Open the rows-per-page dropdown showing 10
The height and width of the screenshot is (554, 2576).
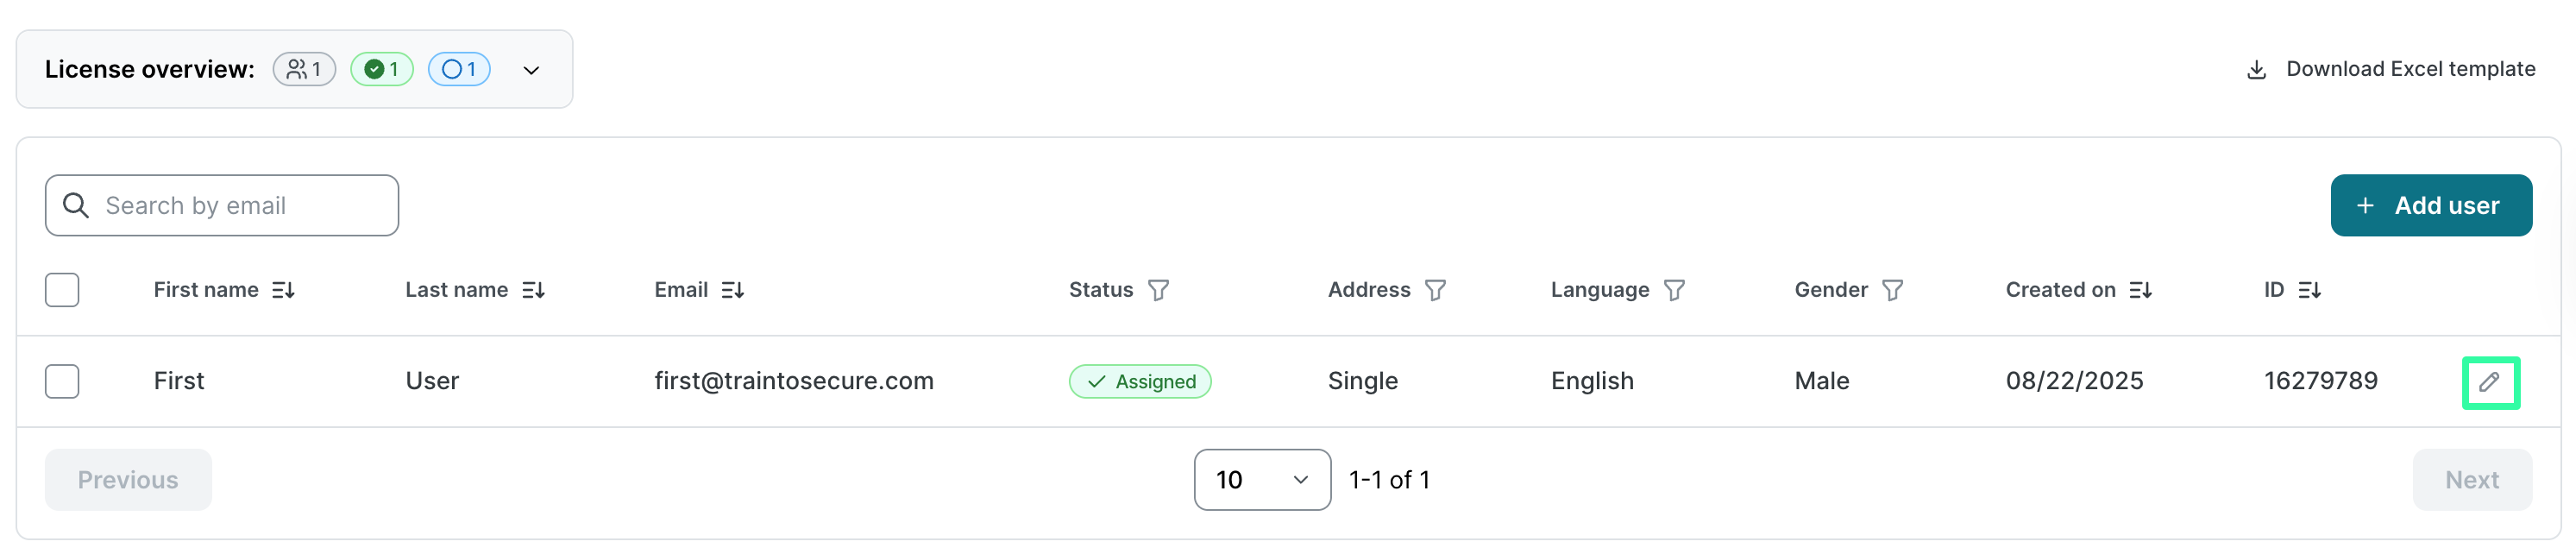point(1261,480)
